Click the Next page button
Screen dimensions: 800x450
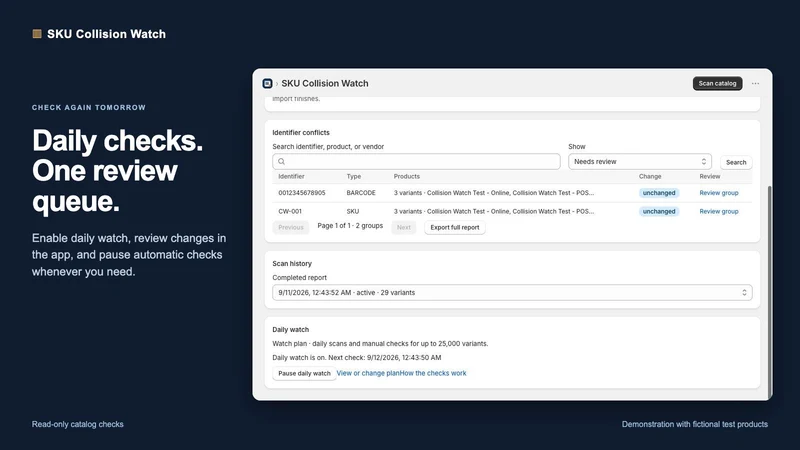404,227
